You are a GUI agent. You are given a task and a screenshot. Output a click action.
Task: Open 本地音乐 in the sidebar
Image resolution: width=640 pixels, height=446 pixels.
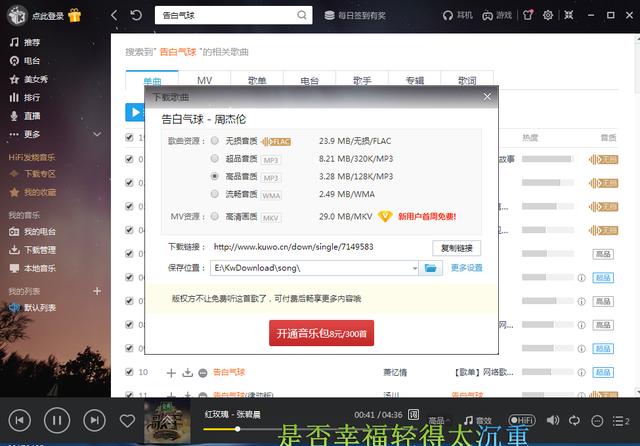pos(33,268)
